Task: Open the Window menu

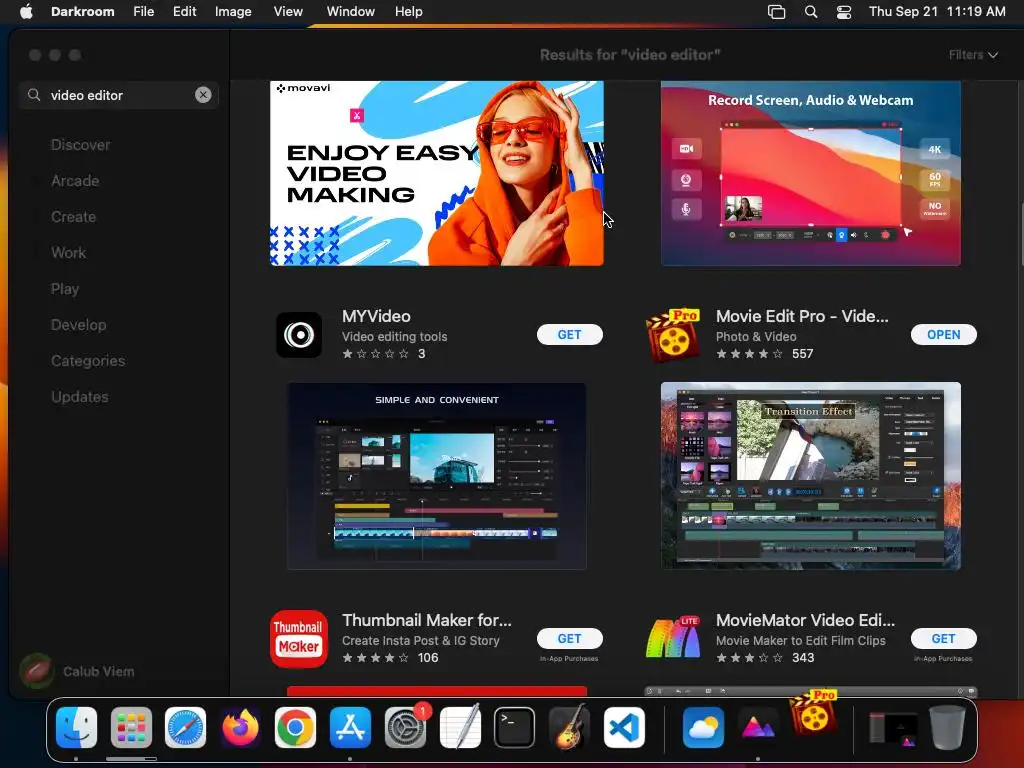Action: 351,12
